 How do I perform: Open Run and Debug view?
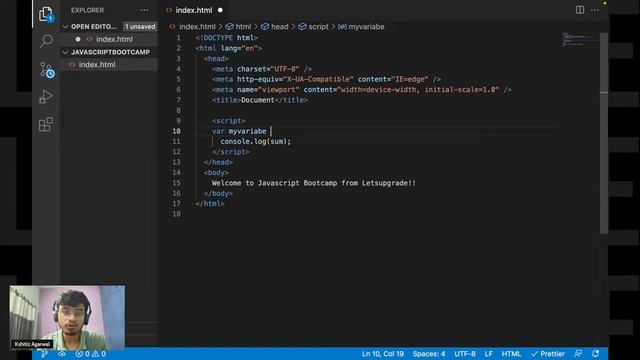46,97
